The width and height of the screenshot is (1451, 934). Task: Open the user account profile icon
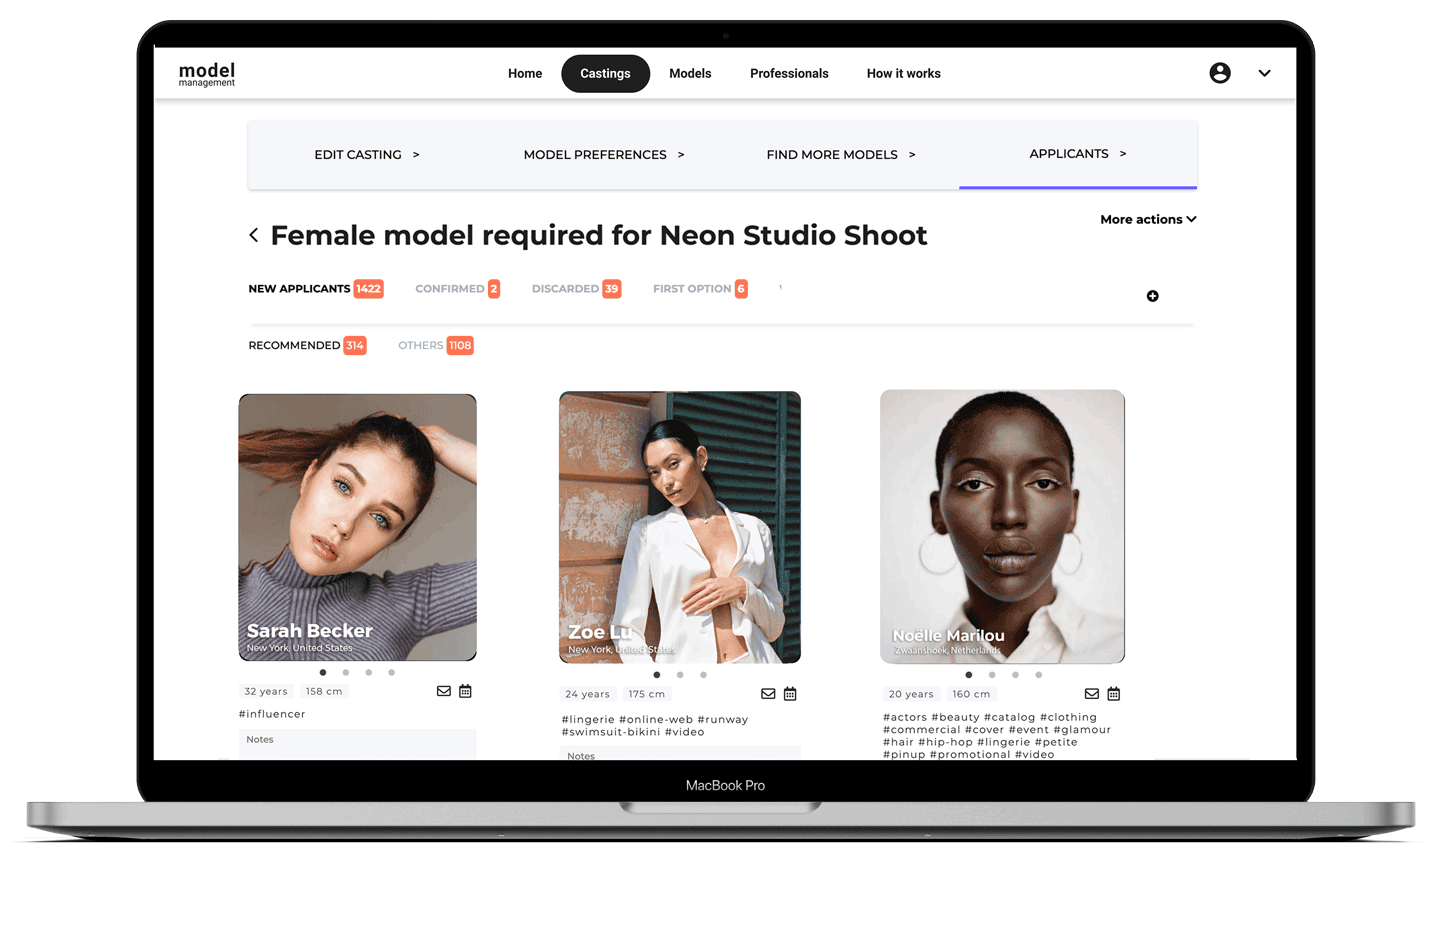tap(1220, 73)
